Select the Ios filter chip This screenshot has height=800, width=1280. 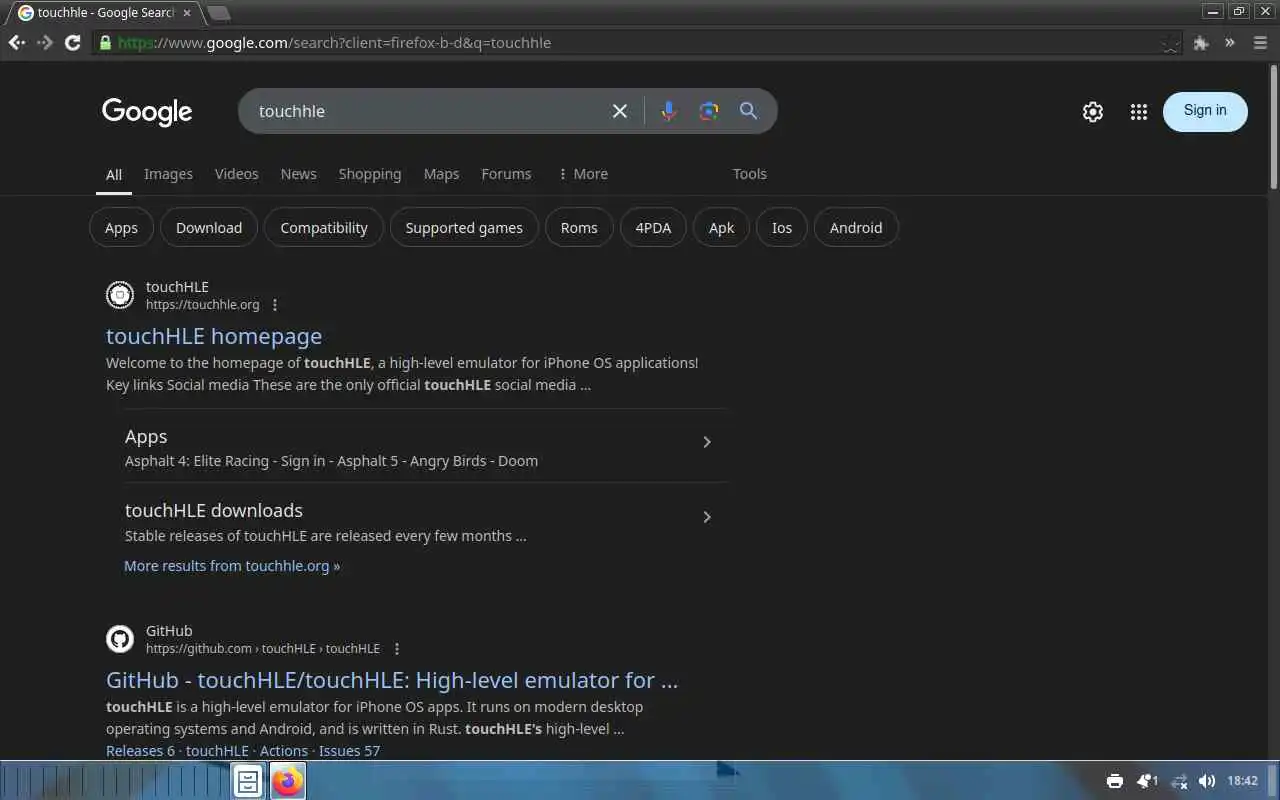(782, 228)
